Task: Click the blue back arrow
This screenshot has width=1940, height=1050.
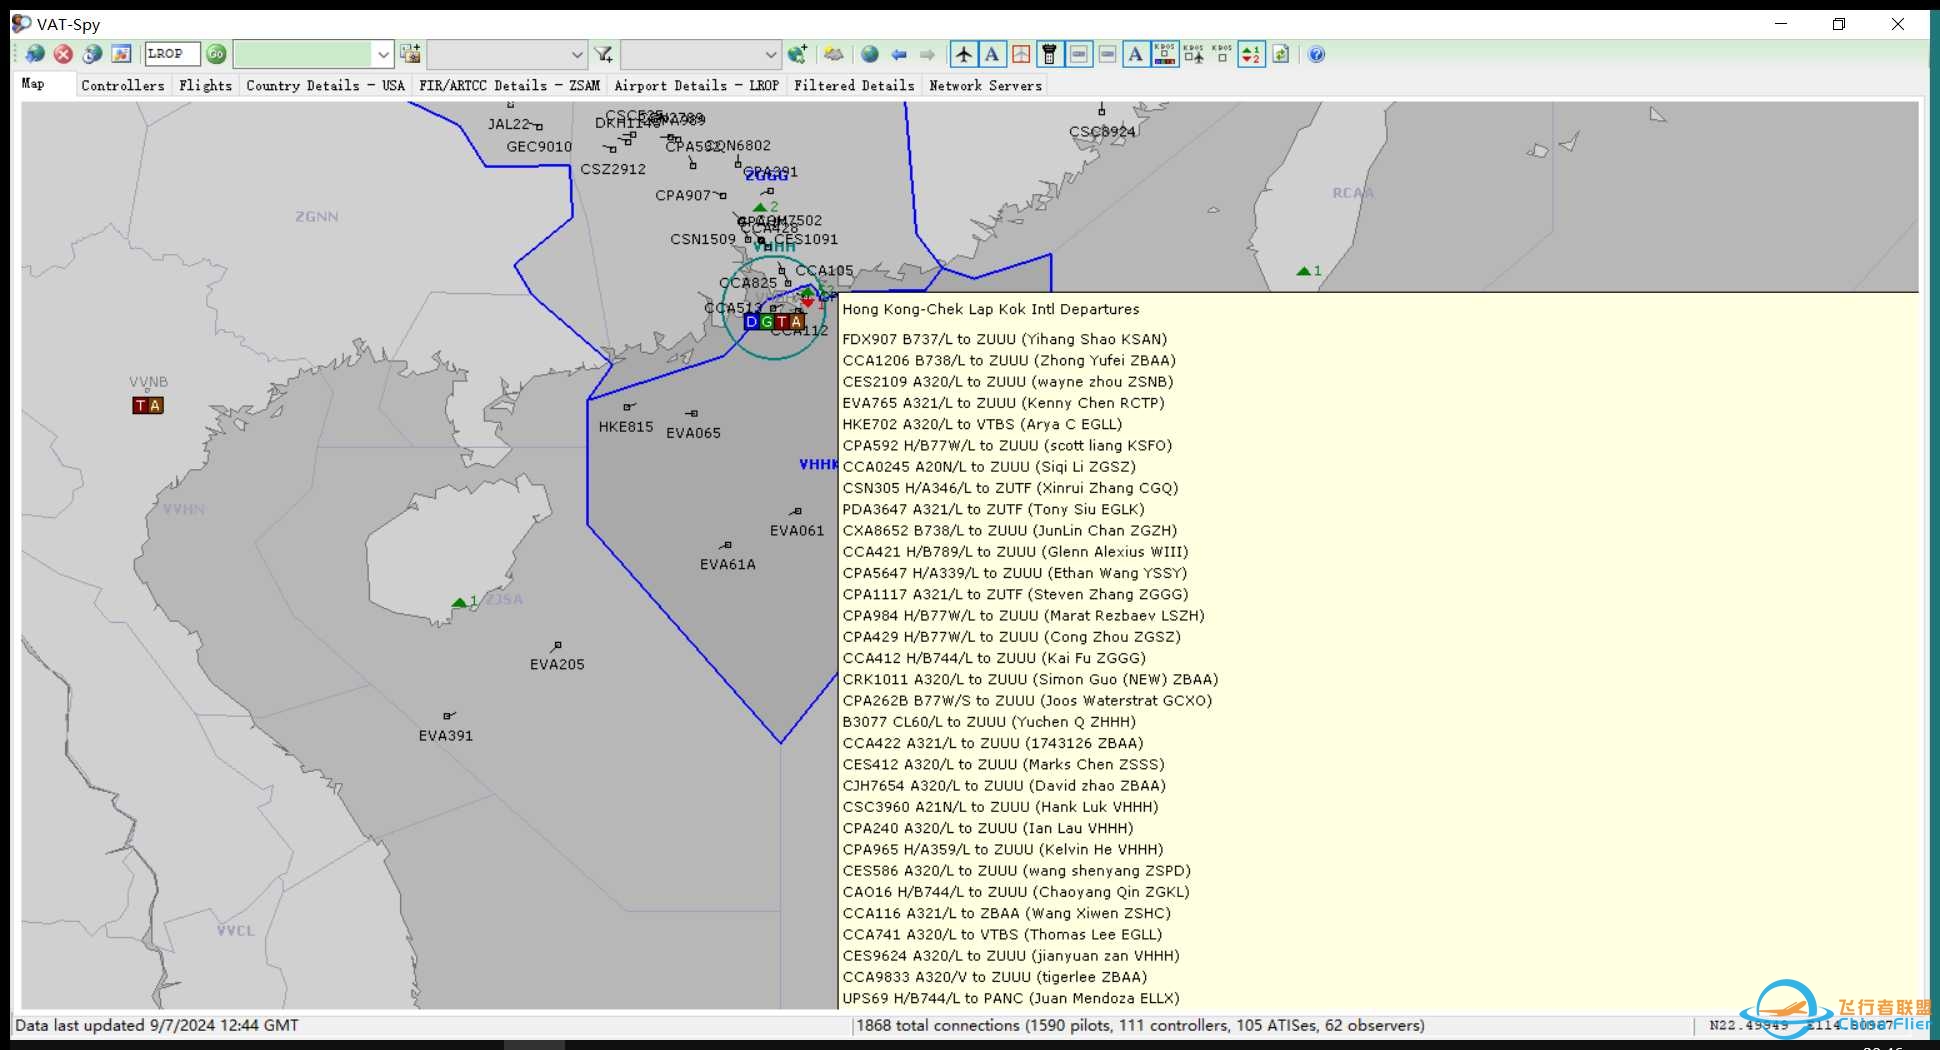Action: coord(899,54)
